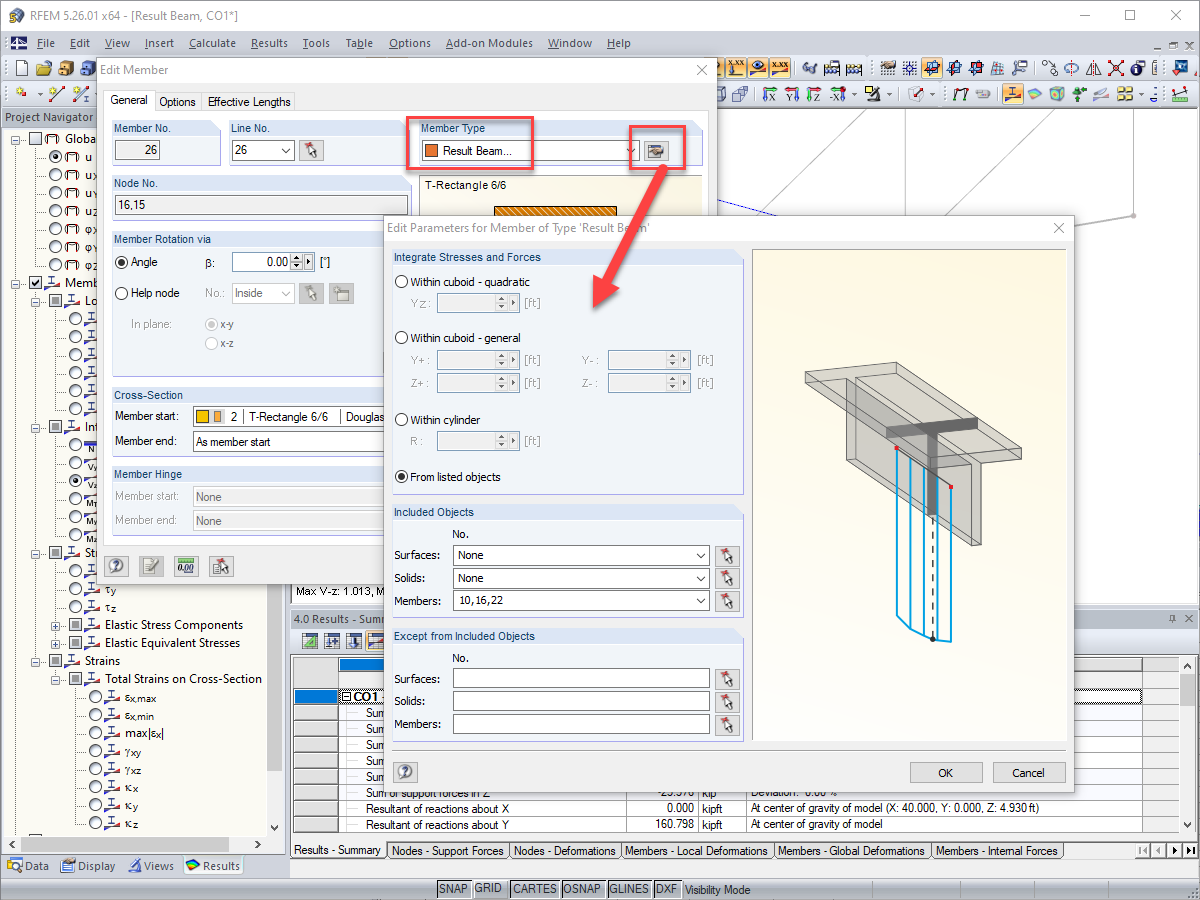Pick excepted surfaces with the select icon
The height and width of the screenshot is (900, 1200).
point(728,679)
